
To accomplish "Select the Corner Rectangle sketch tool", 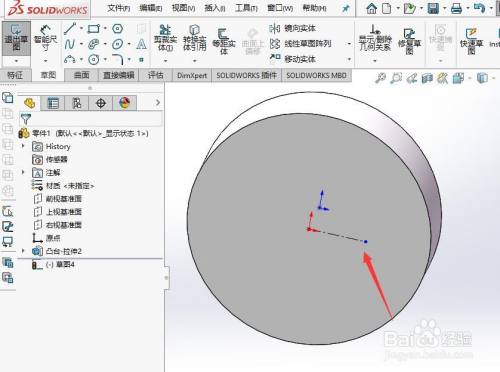I will point(94,29).
